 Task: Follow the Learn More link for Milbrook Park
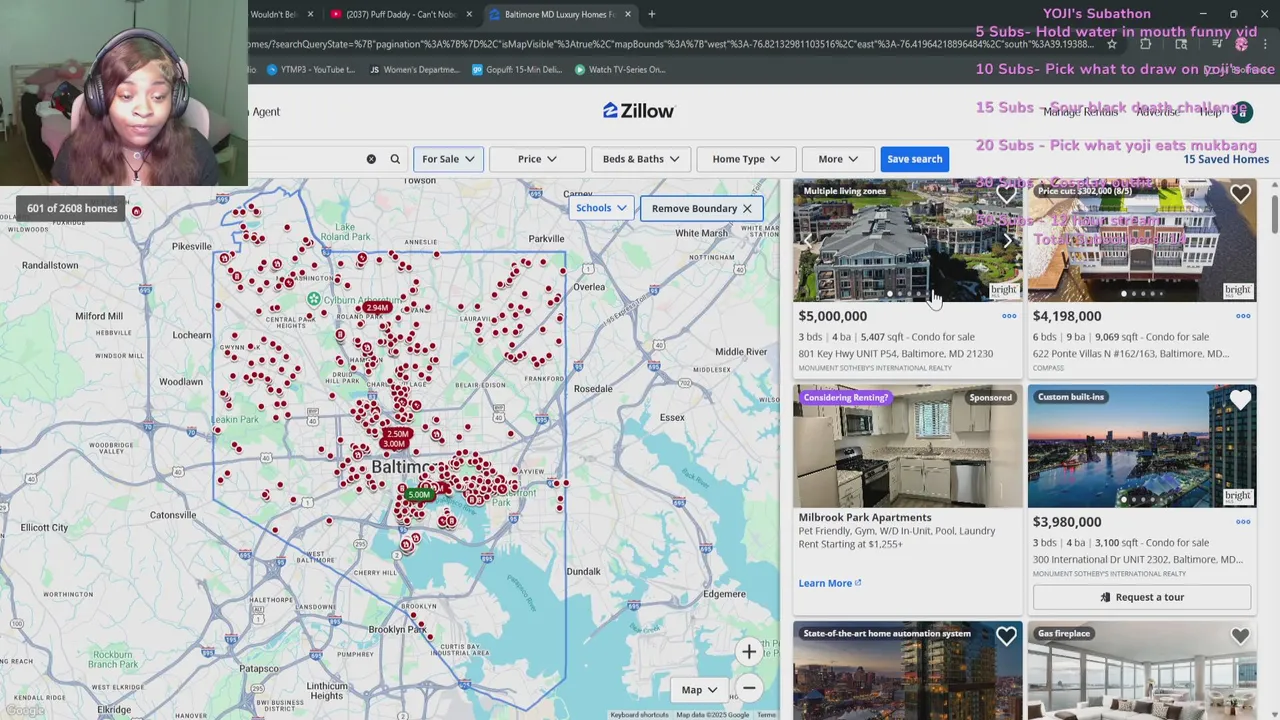pyautogui.click(x=829, y=583)
